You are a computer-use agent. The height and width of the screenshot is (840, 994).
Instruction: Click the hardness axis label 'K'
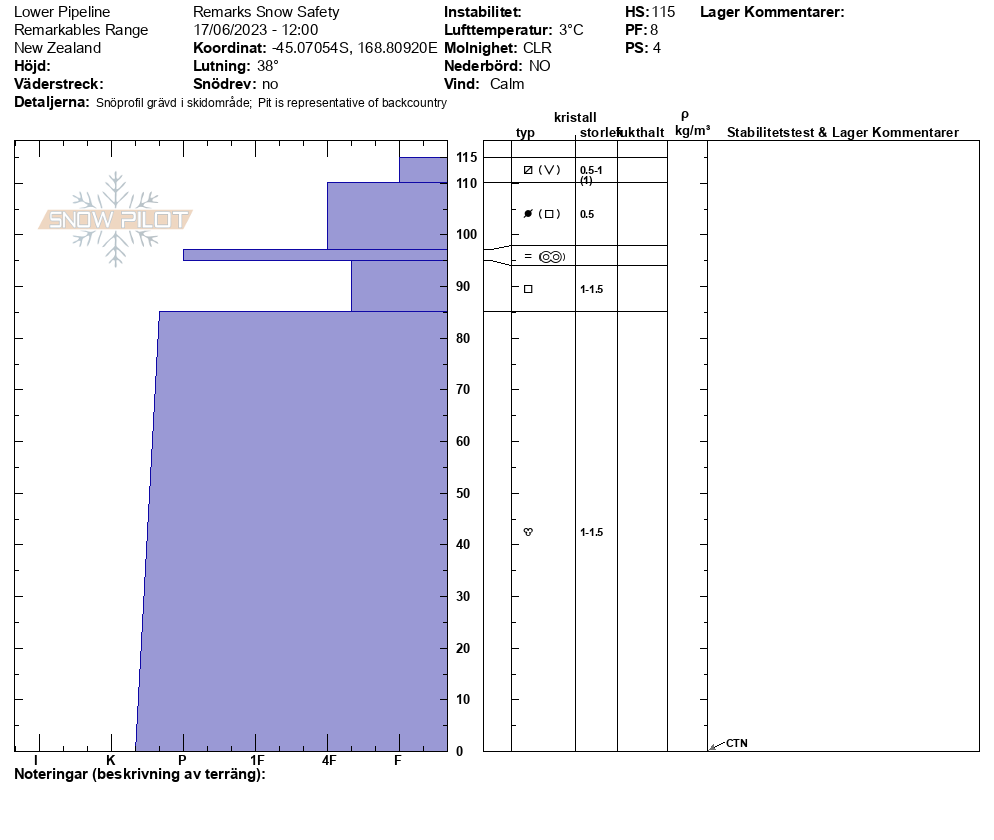coord(110,760)
